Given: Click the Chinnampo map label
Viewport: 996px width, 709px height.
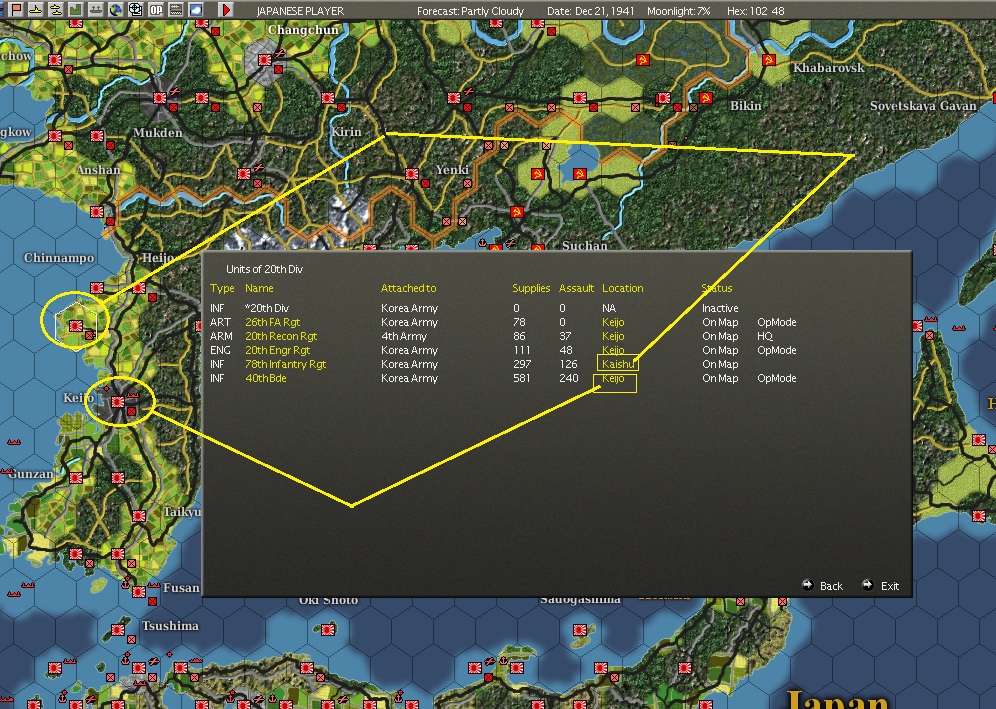Looking at the screenshot, I should [59, 258].
